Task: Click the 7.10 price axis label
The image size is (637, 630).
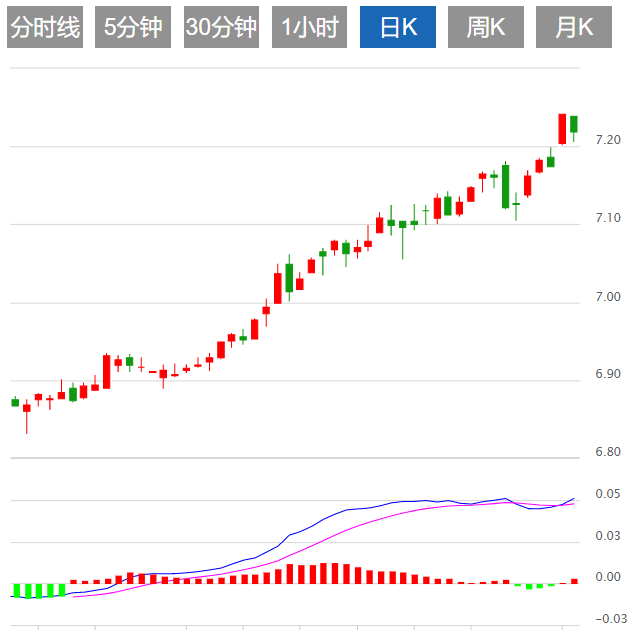Action: 608,218
